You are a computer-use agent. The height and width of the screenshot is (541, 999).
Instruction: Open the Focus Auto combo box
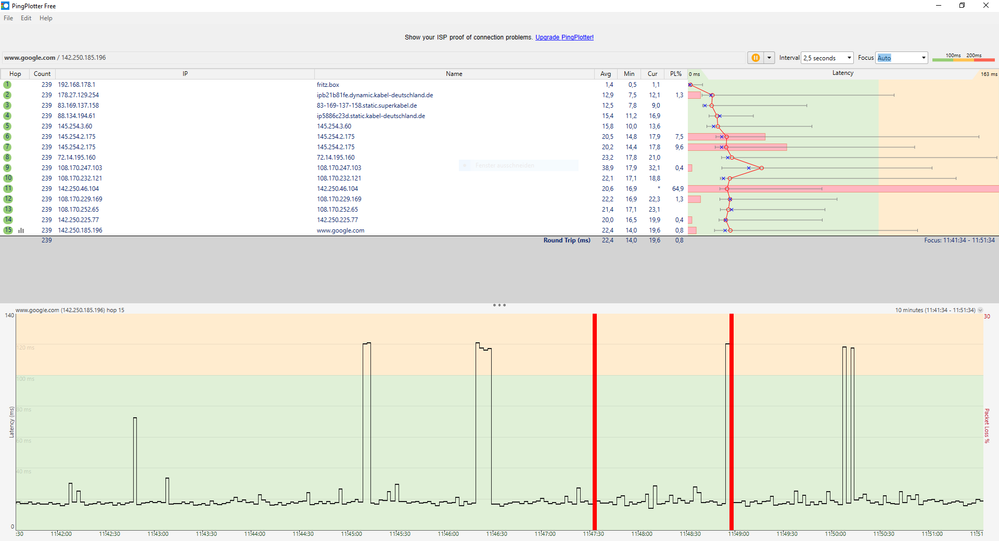tap(902, 57)
